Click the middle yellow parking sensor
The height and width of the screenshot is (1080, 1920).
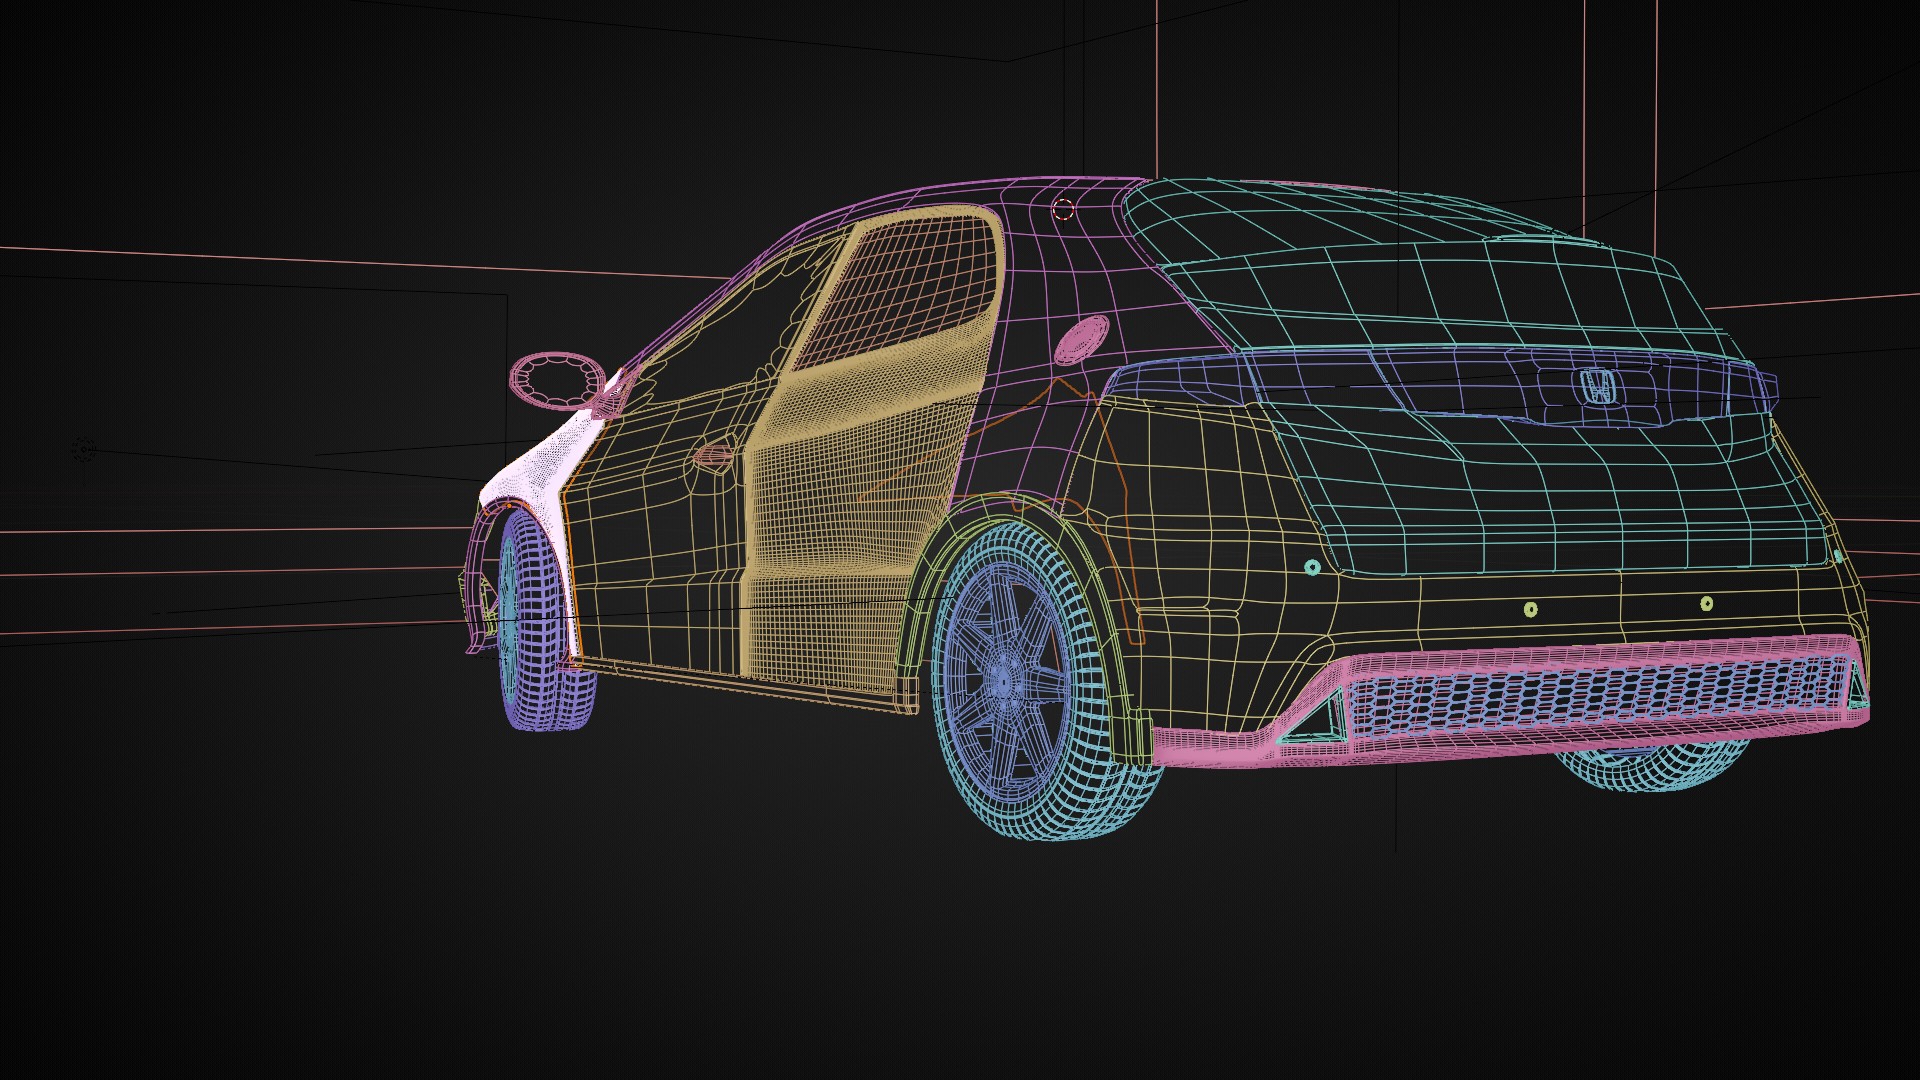click(x=1530, y=609)
